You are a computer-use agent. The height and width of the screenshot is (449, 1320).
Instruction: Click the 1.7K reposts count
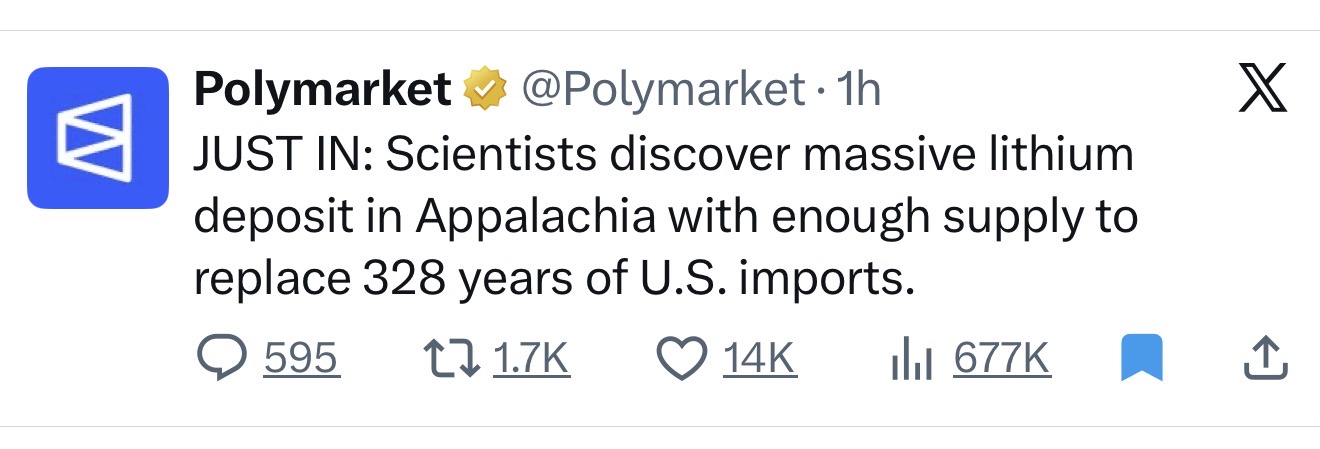(531, 359)
